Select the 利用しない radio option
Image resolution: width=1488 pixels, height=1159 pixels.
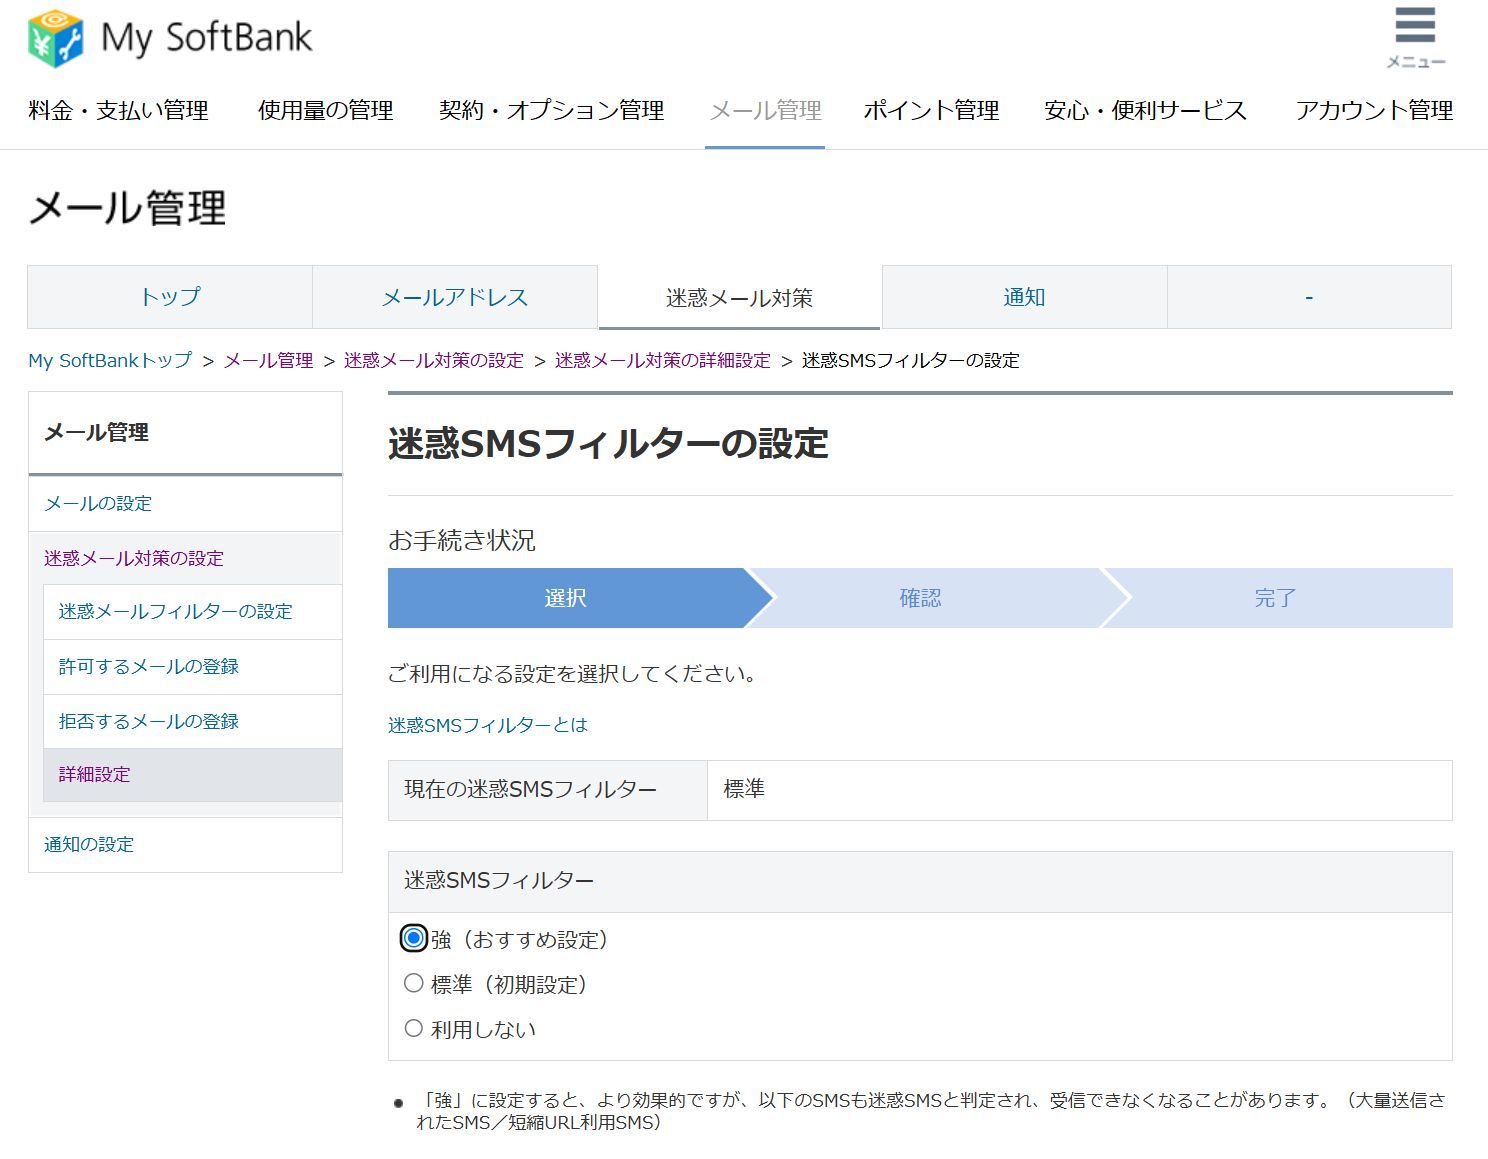[x=413, y=1028]
